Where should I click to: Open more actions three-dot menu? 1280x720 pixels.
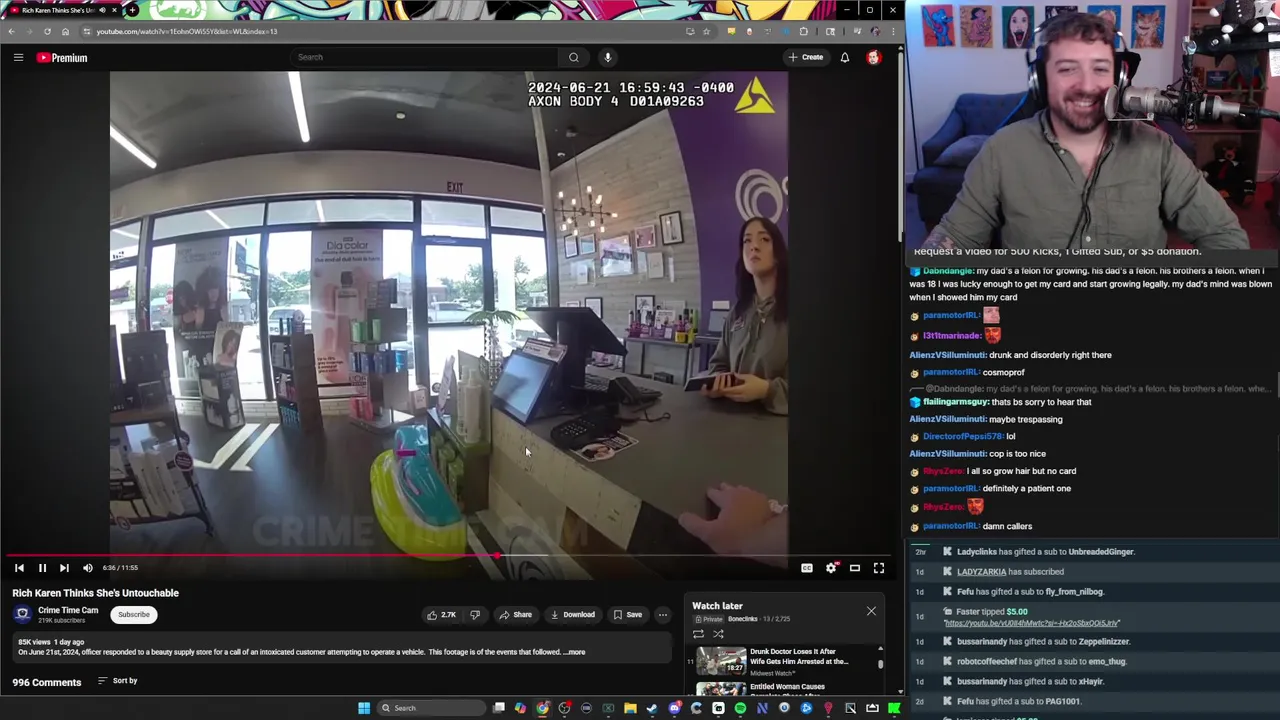(662, 615)
